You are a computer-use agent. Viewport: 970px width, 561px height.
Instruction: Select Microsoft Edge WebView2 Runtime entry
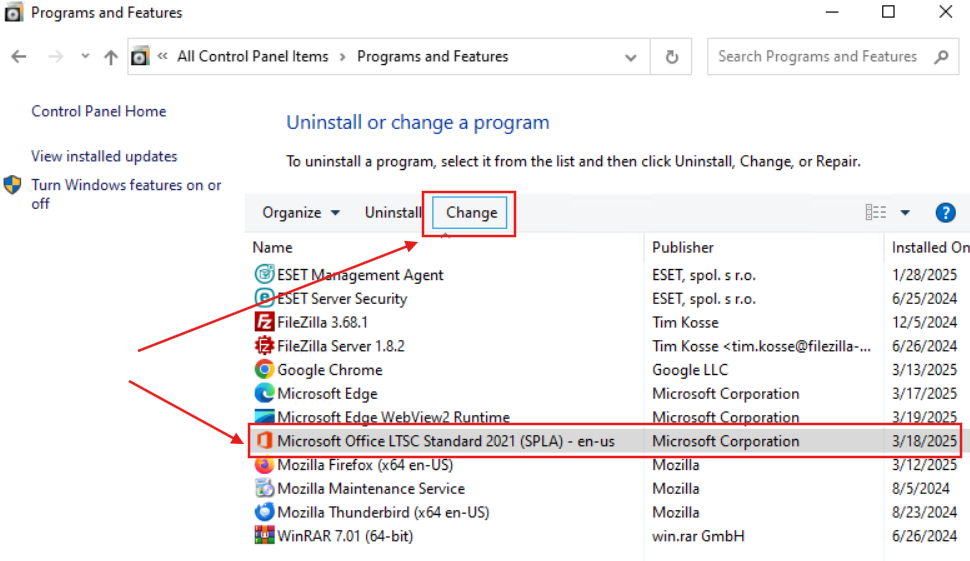393,417
